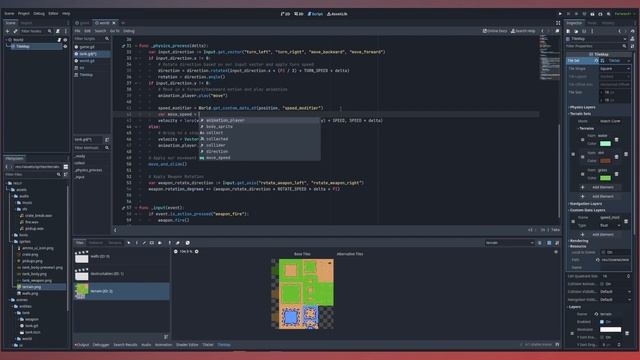This screenshot has width=640, height=360.
Task: Collapse the Physics Layers section
Action: point(582,107)
